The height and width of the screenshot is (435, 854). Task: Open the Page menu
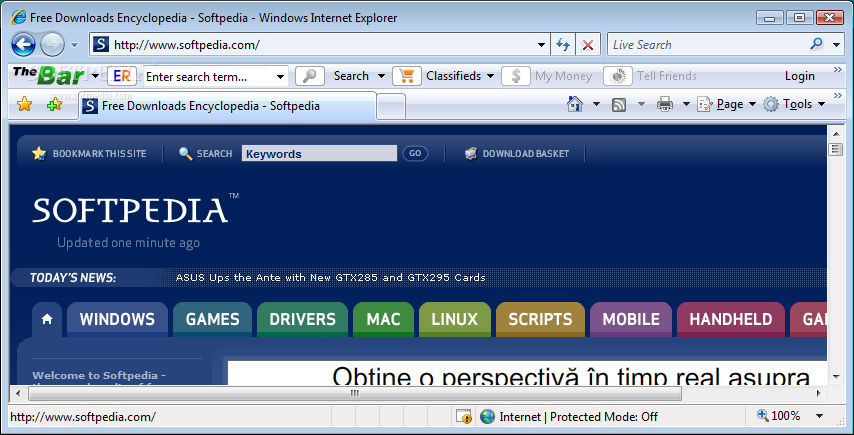coord(727,104)
